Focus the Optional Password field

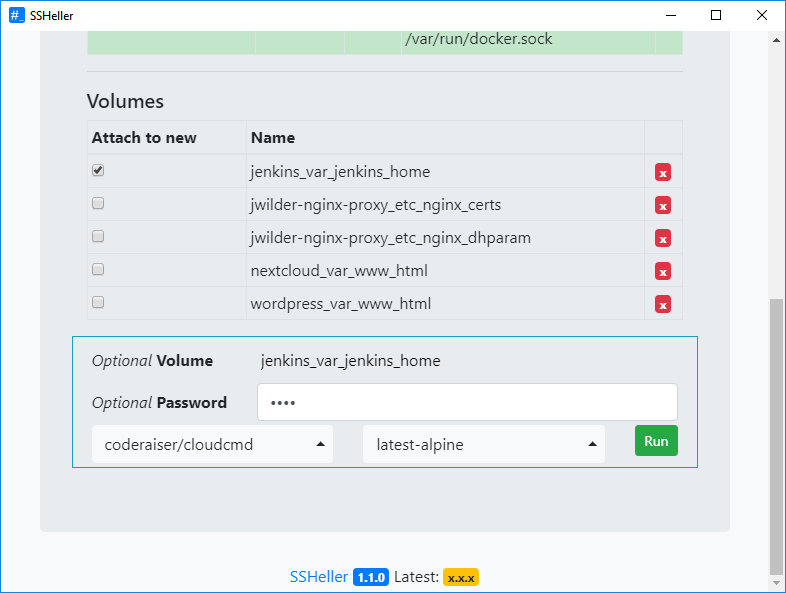click(x=467, y=402)
